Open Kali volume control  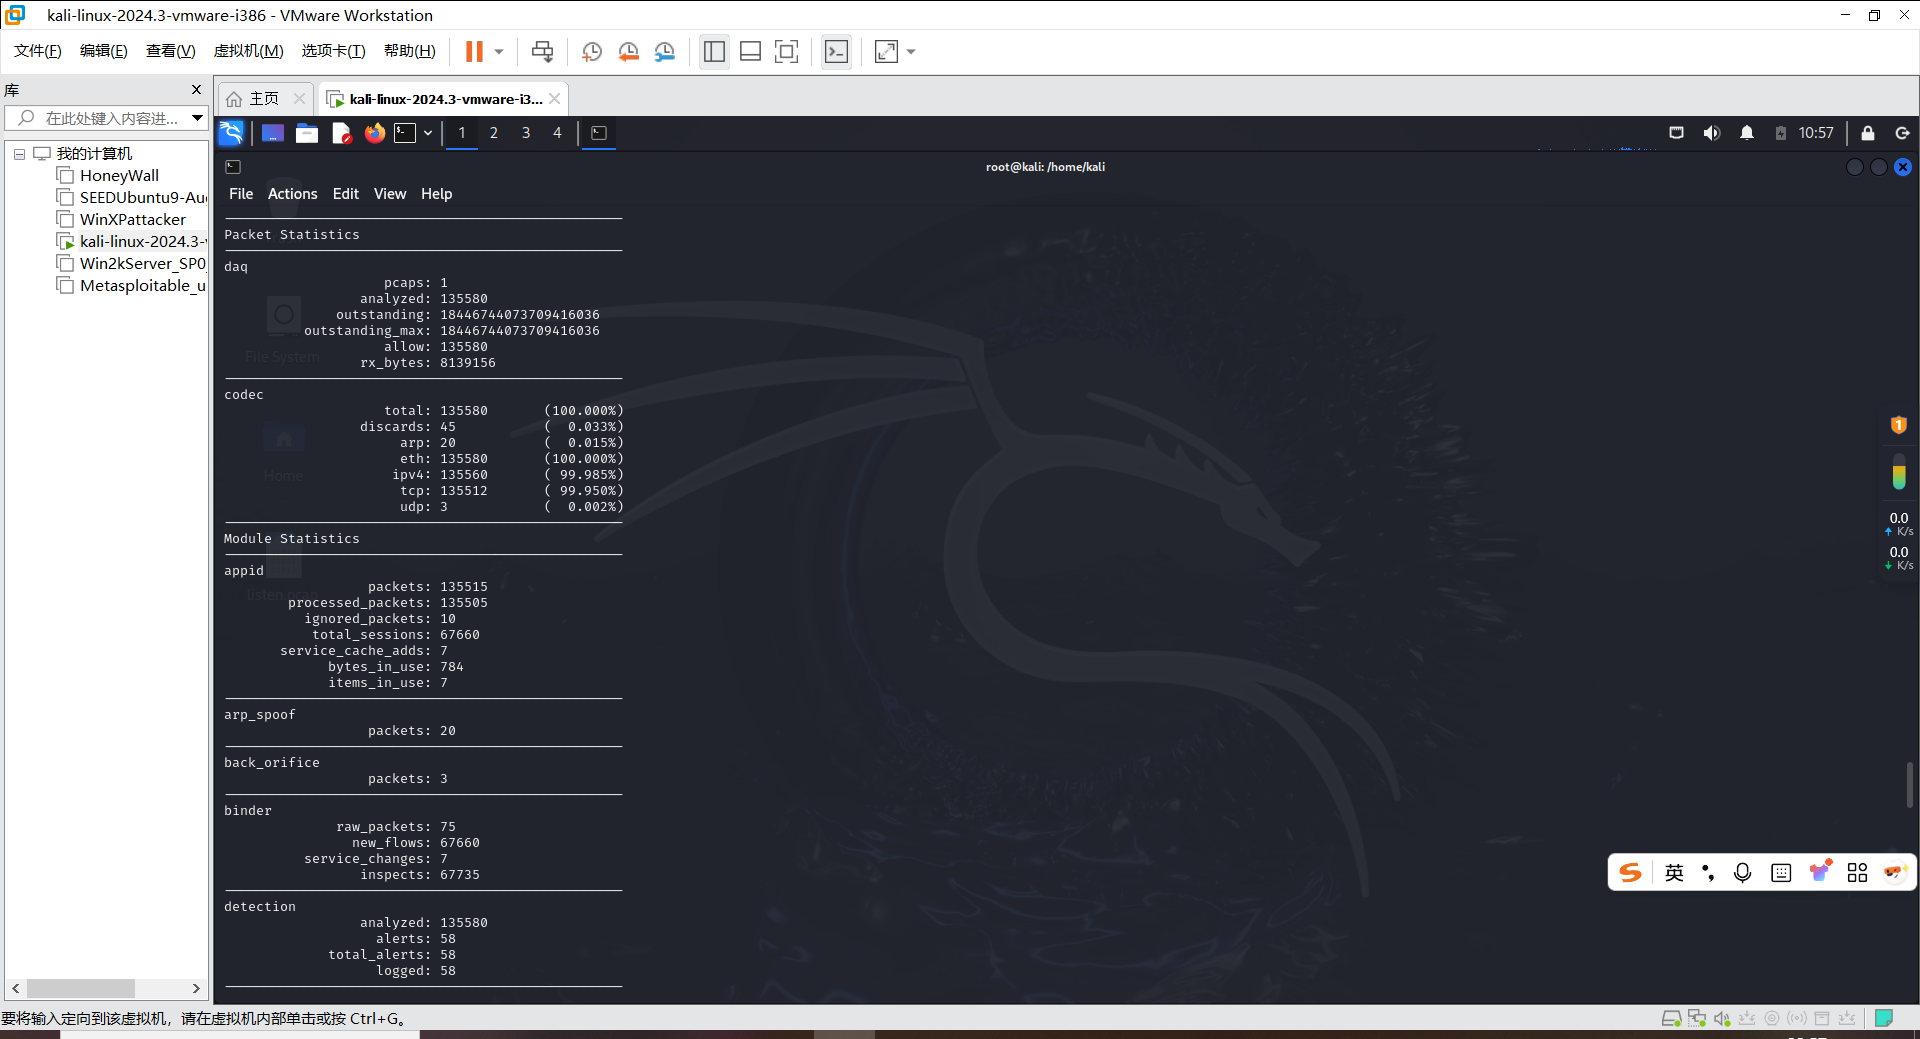click(1712, 133)
